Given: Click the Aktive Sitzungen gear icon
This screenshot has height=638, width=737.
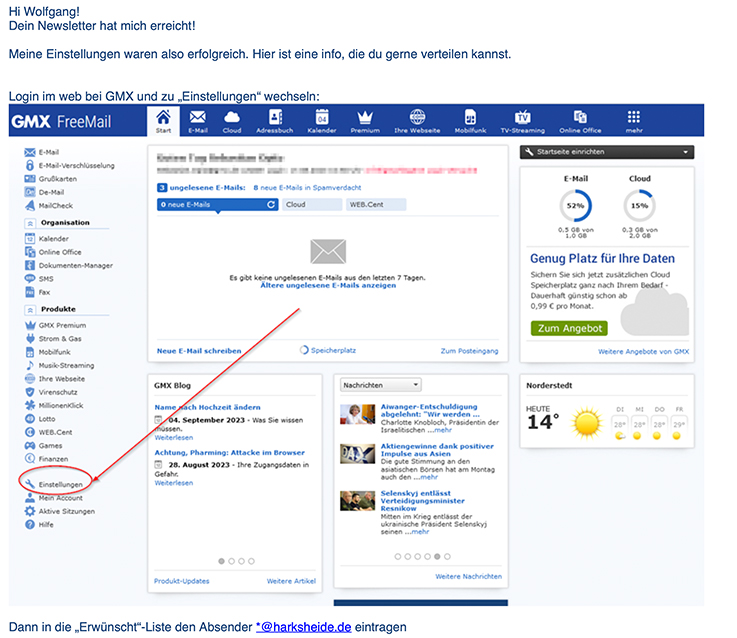Looking at the screenshot, I should 30,511.
